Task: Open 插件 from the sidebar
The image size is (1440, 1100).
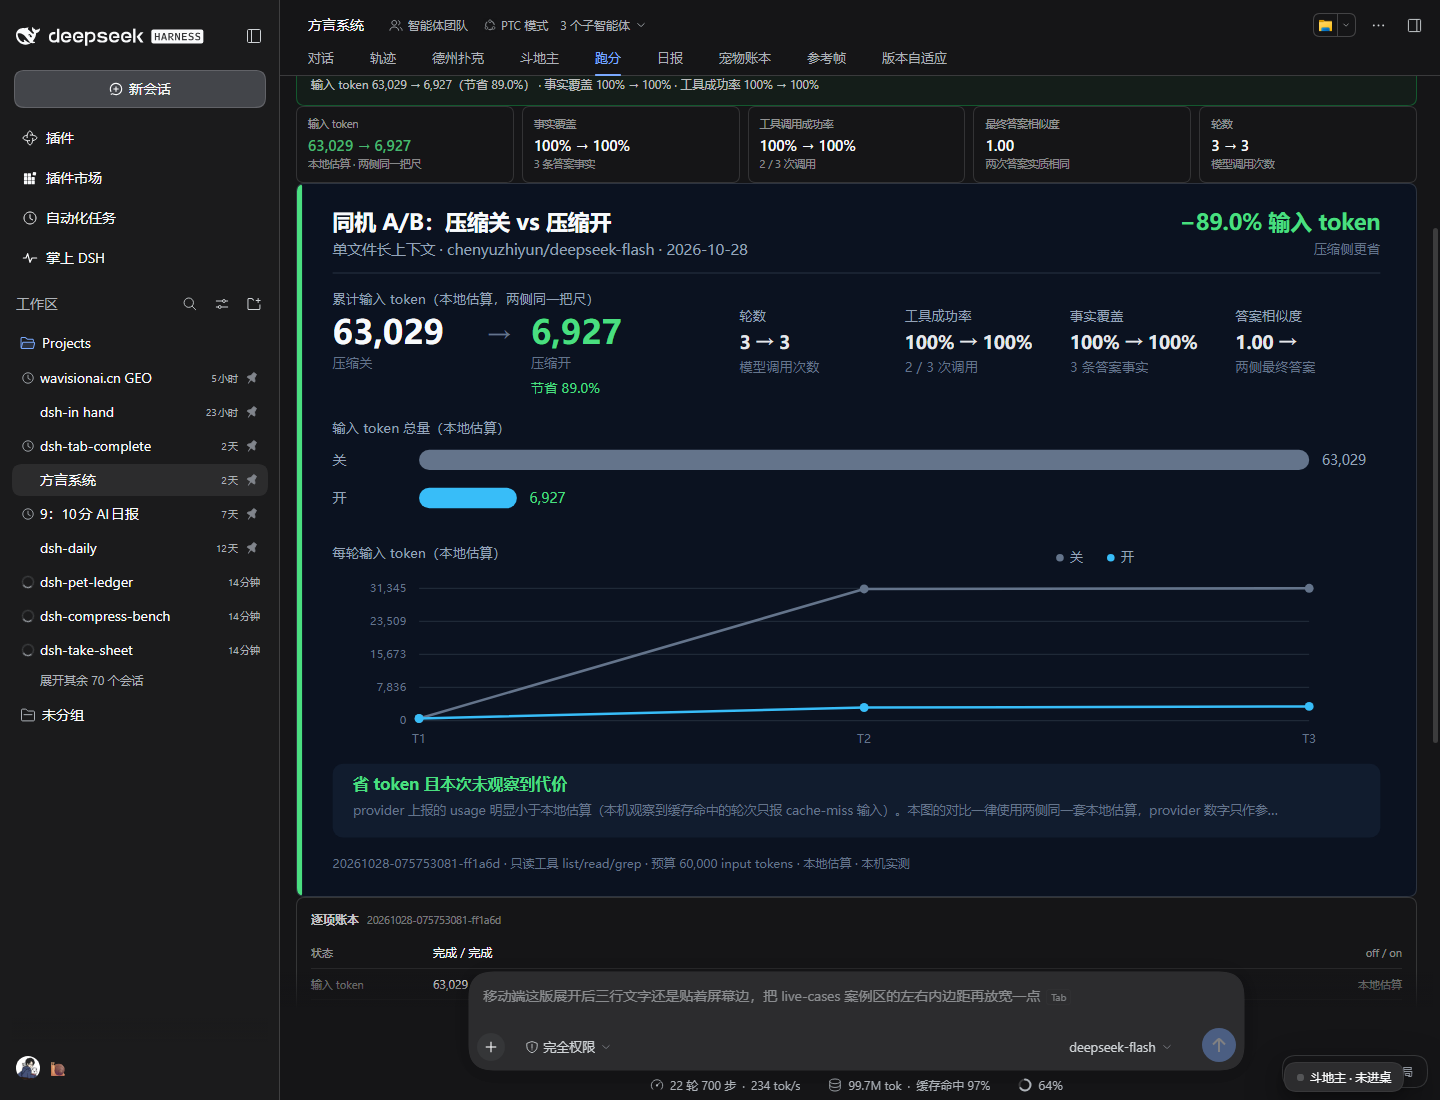Action: [x=140, y=138]
